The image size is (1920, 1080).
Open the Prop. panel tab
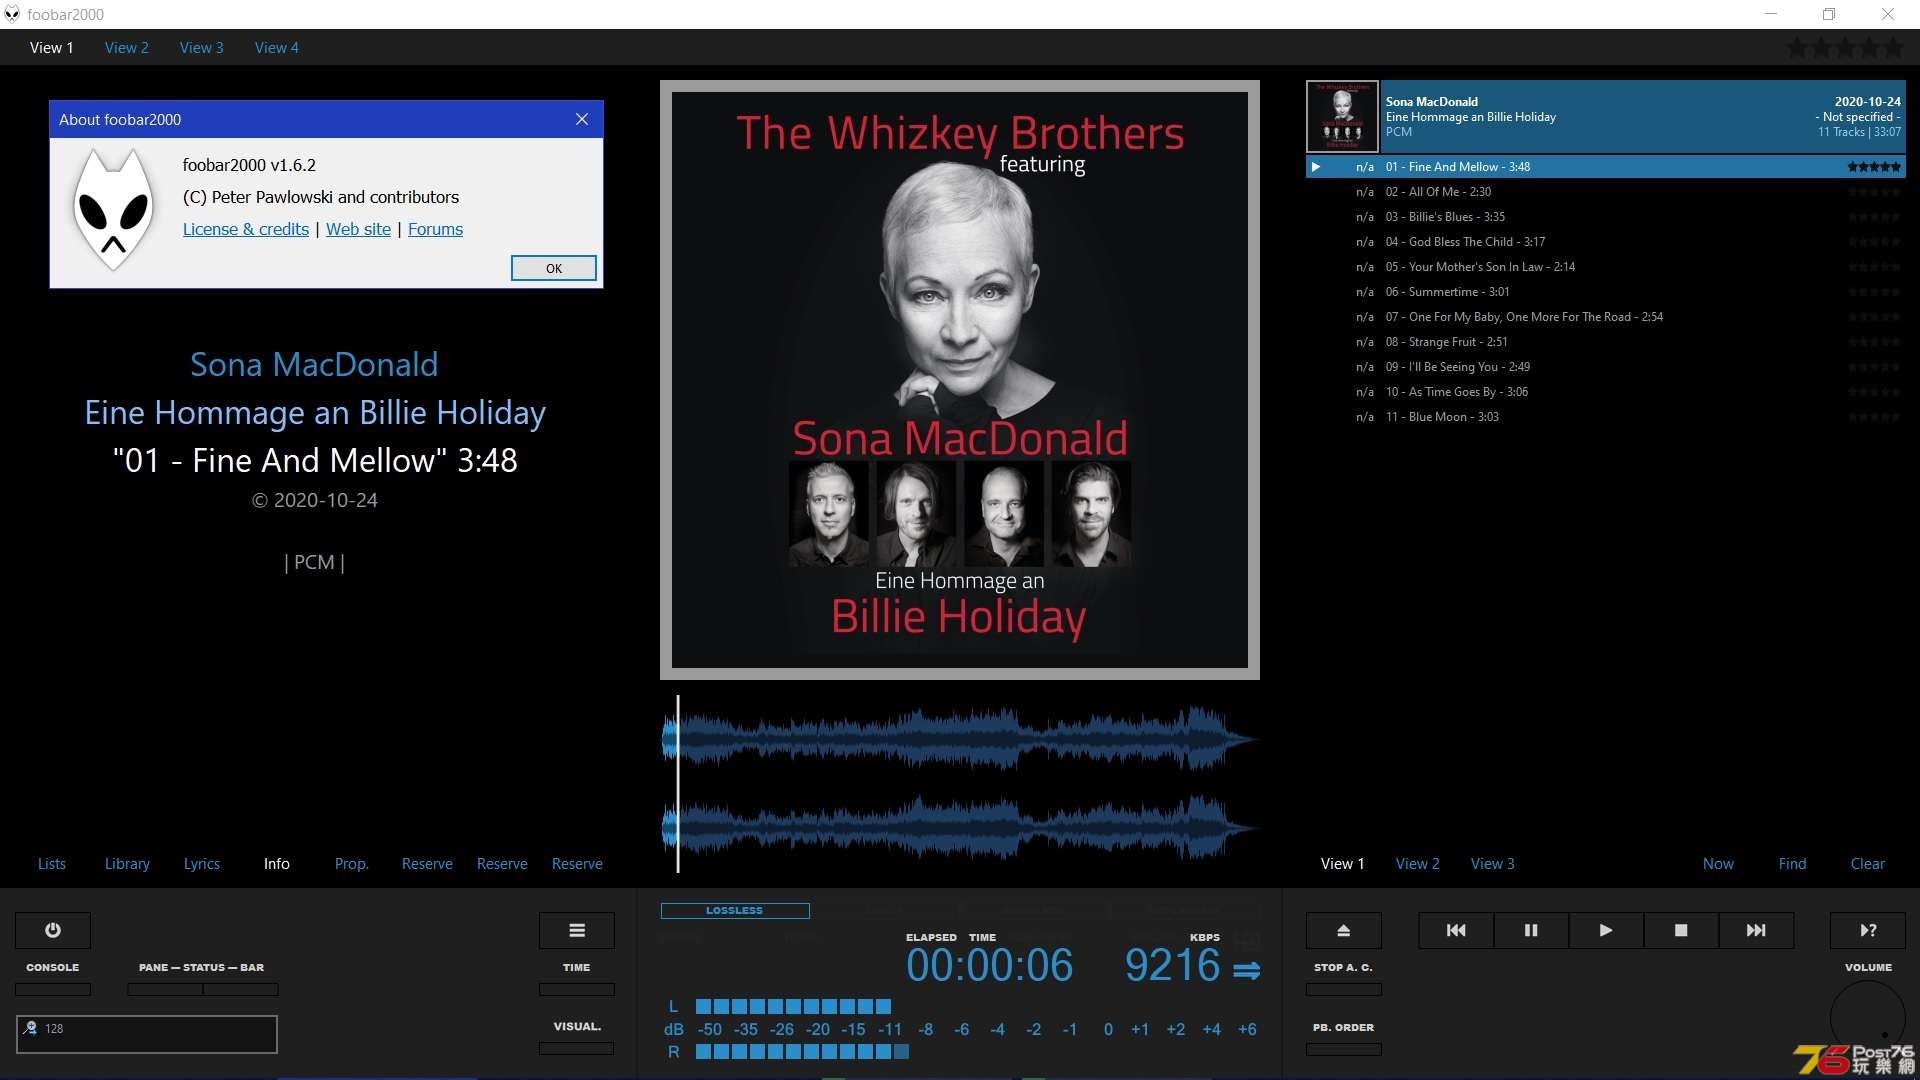point(352,864)
